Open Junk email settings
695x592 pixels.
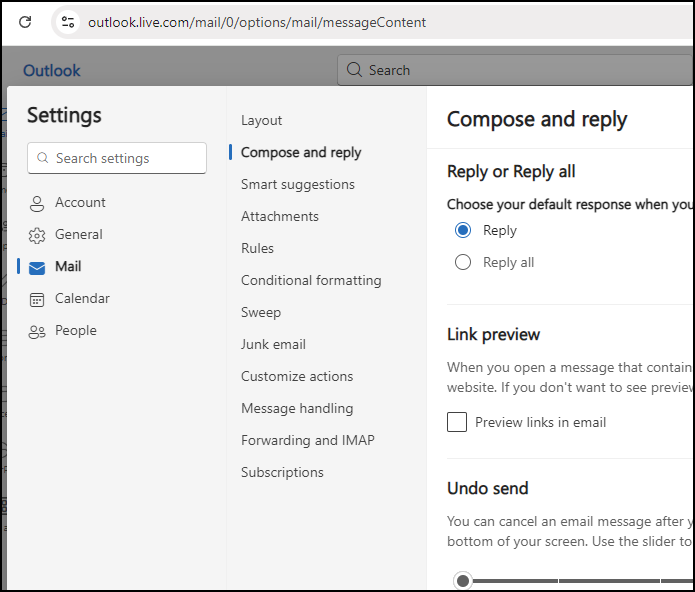click(x=273, y=344)
